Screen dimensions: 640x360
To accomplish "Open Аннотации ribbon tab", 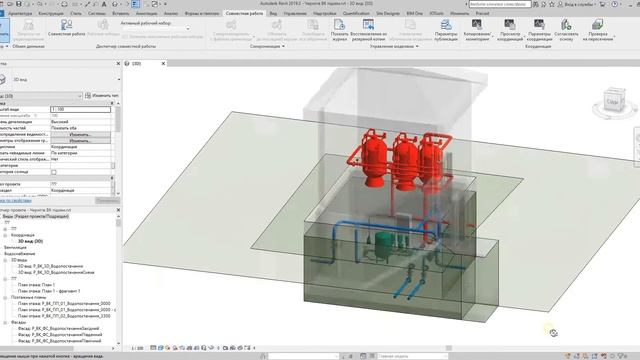I will tap(146, 13).
